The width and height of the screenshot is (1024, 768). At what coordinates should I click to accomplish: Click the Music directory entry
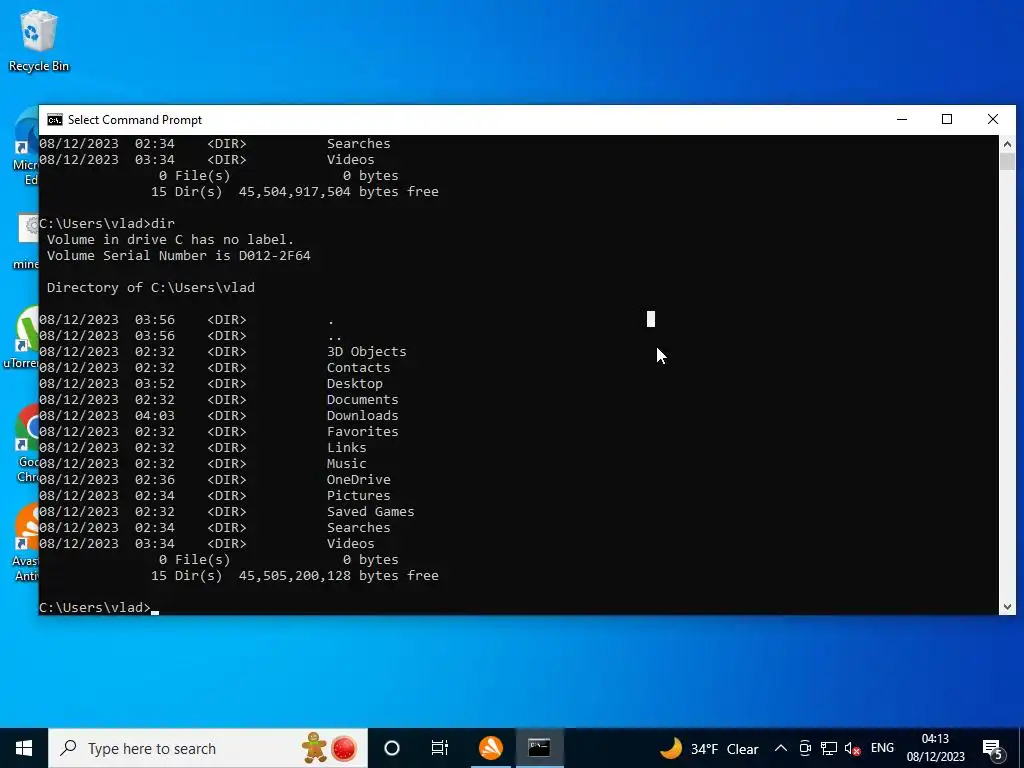tap(347, 464)
